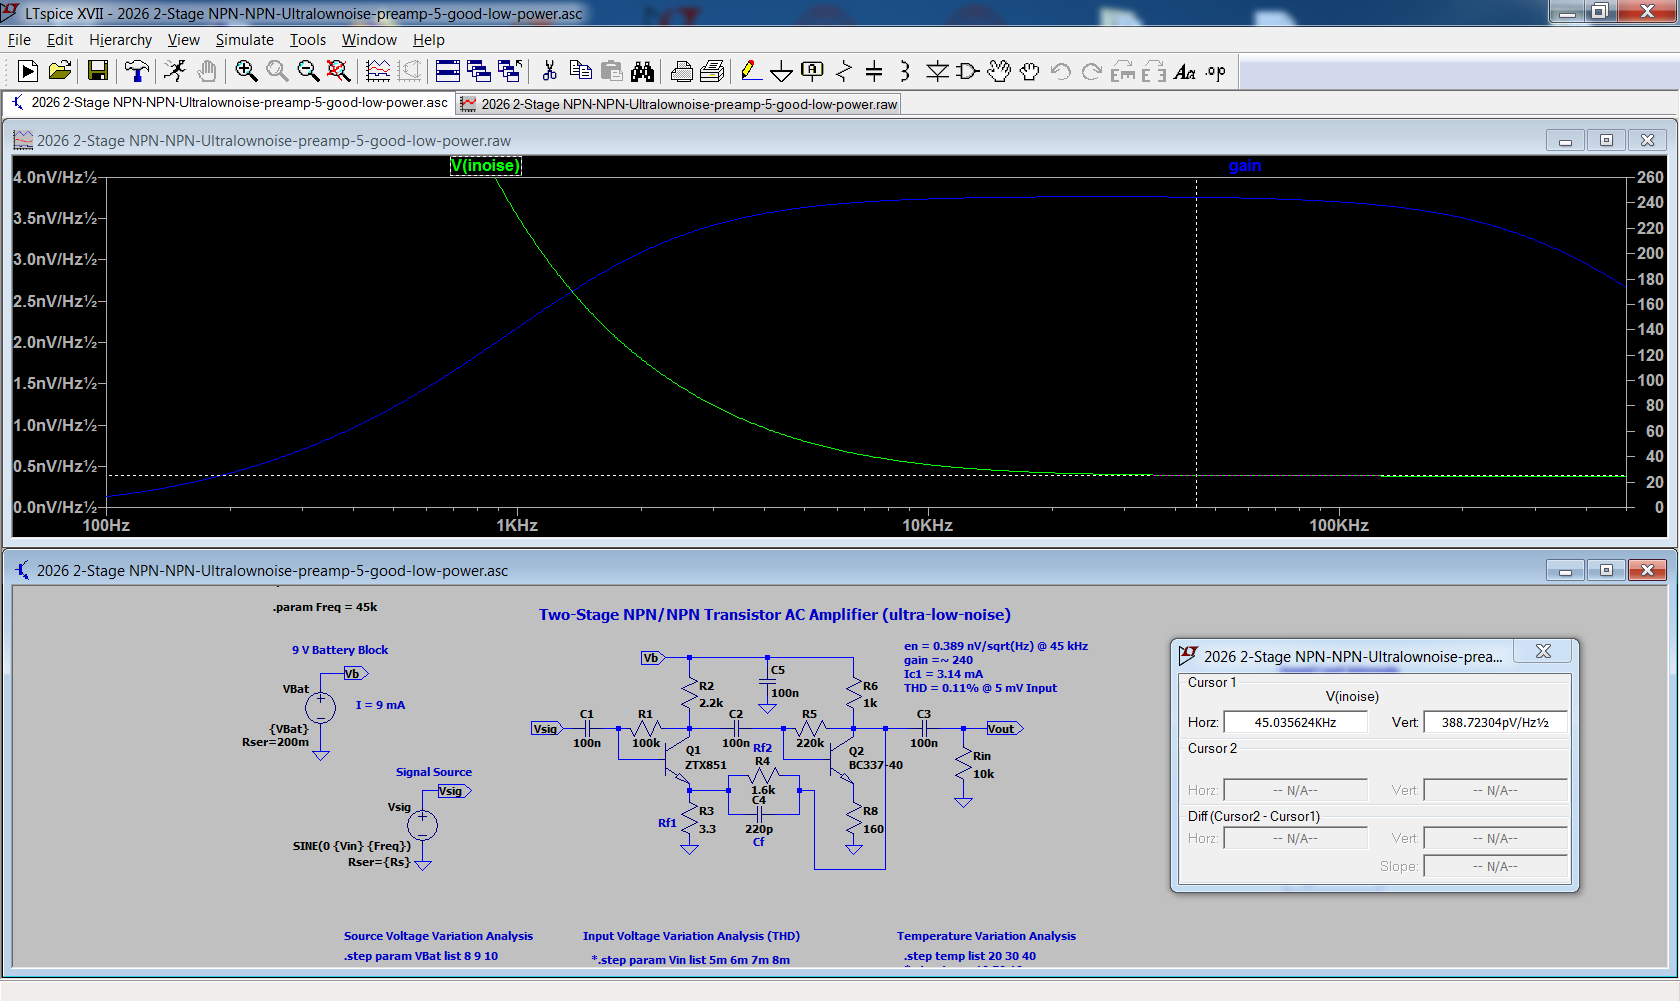Click the '.param Freq = 45k' directive
1680x1002 pixels.
[x=325, y=607]
